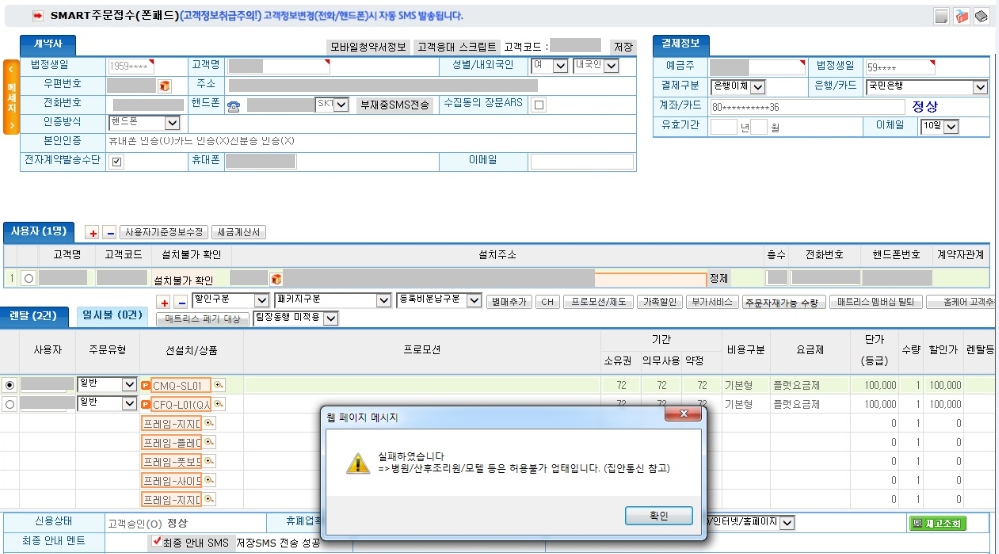Image resolution: width=999 pixels, height=554 pixels.
Task: Click the search icon in first 프레임-지지대 row
Action: 209,423
